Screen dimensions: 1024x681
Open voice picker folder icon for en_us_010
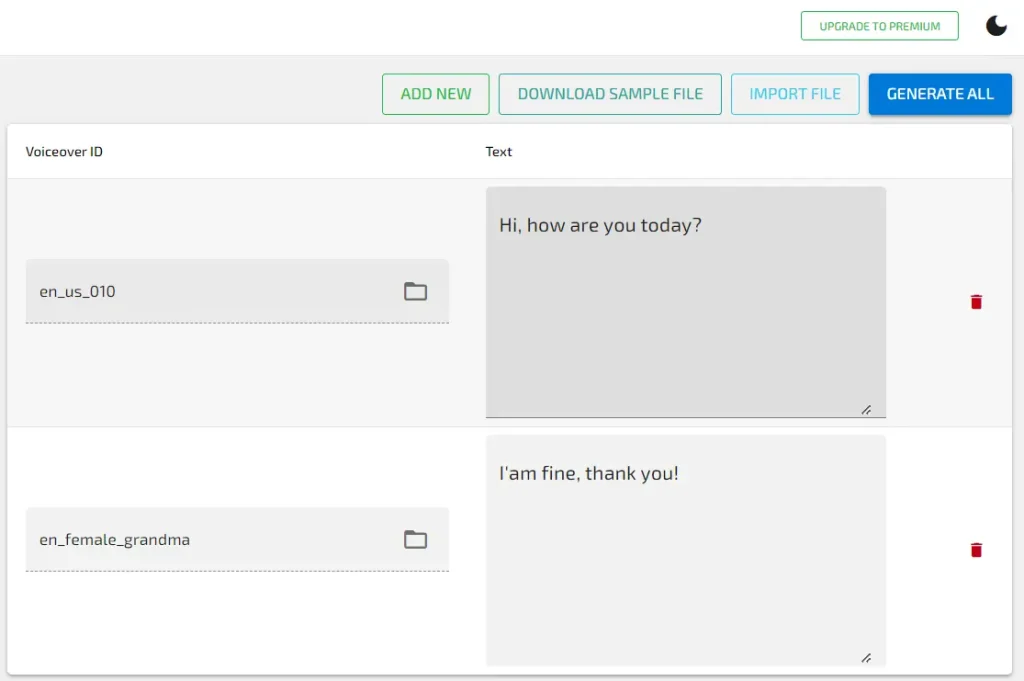pyautogui.click(x=415, y=292)
